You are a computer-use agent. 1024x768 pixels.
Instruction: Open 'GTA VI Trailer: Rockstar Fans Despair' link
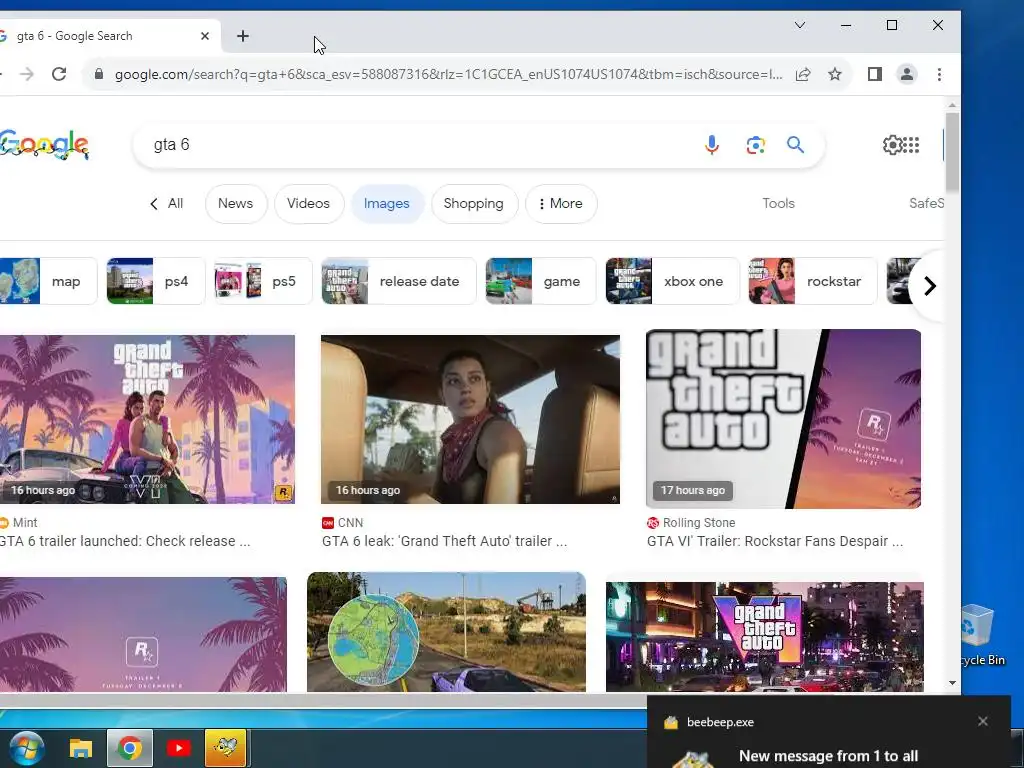point(775,541)
